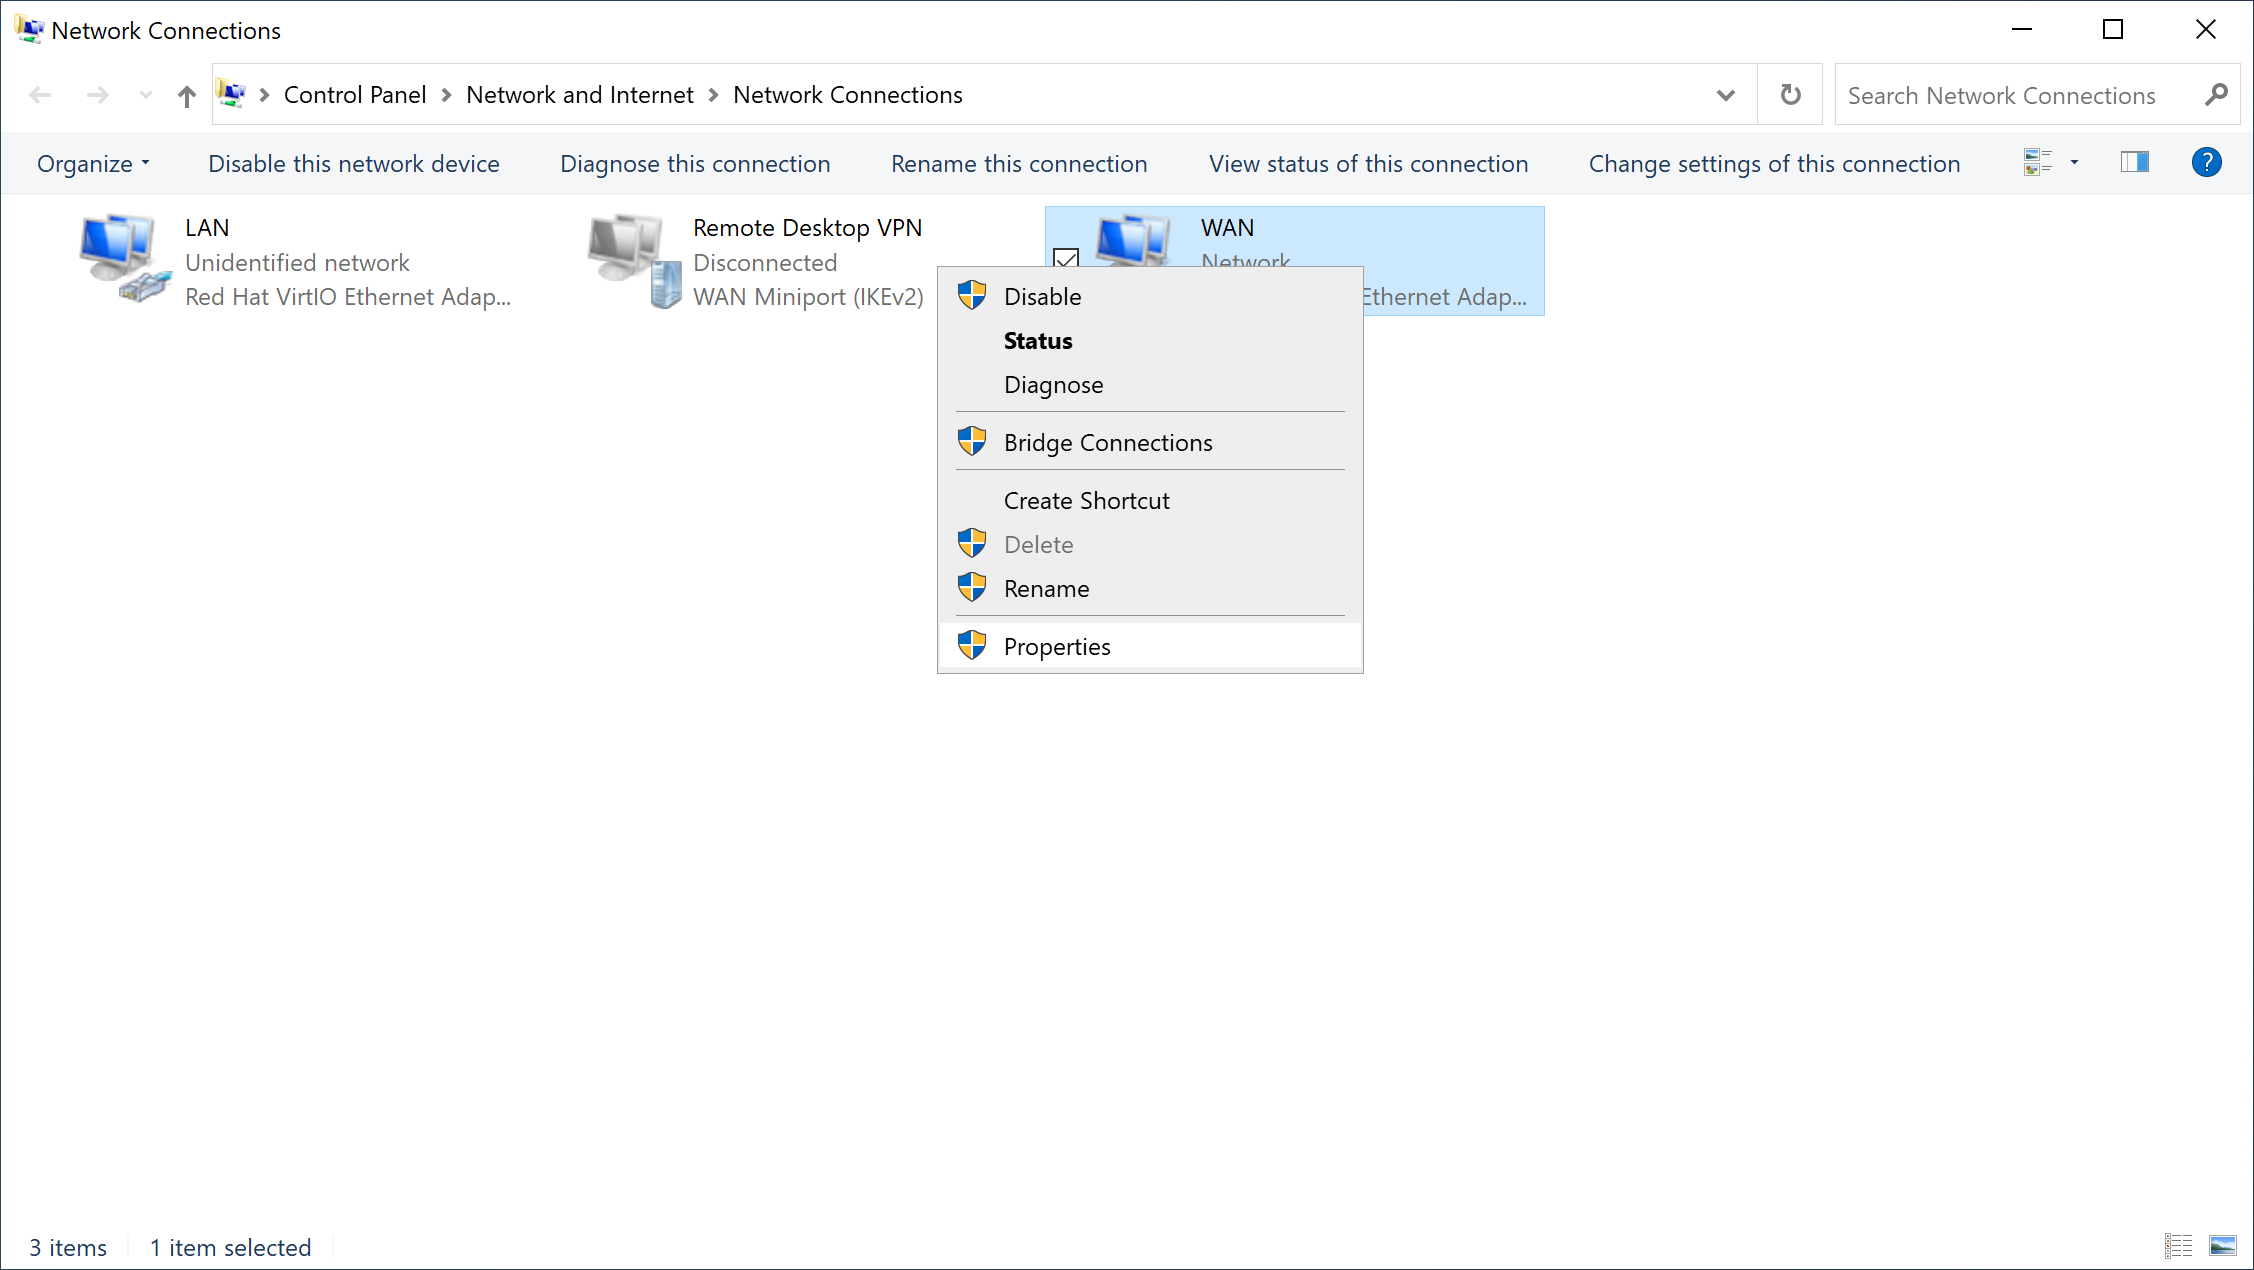Click the Up arrow navigation icon
Screen dimensions: 2254x1270
pyautogui.click(x=187, y=96)
